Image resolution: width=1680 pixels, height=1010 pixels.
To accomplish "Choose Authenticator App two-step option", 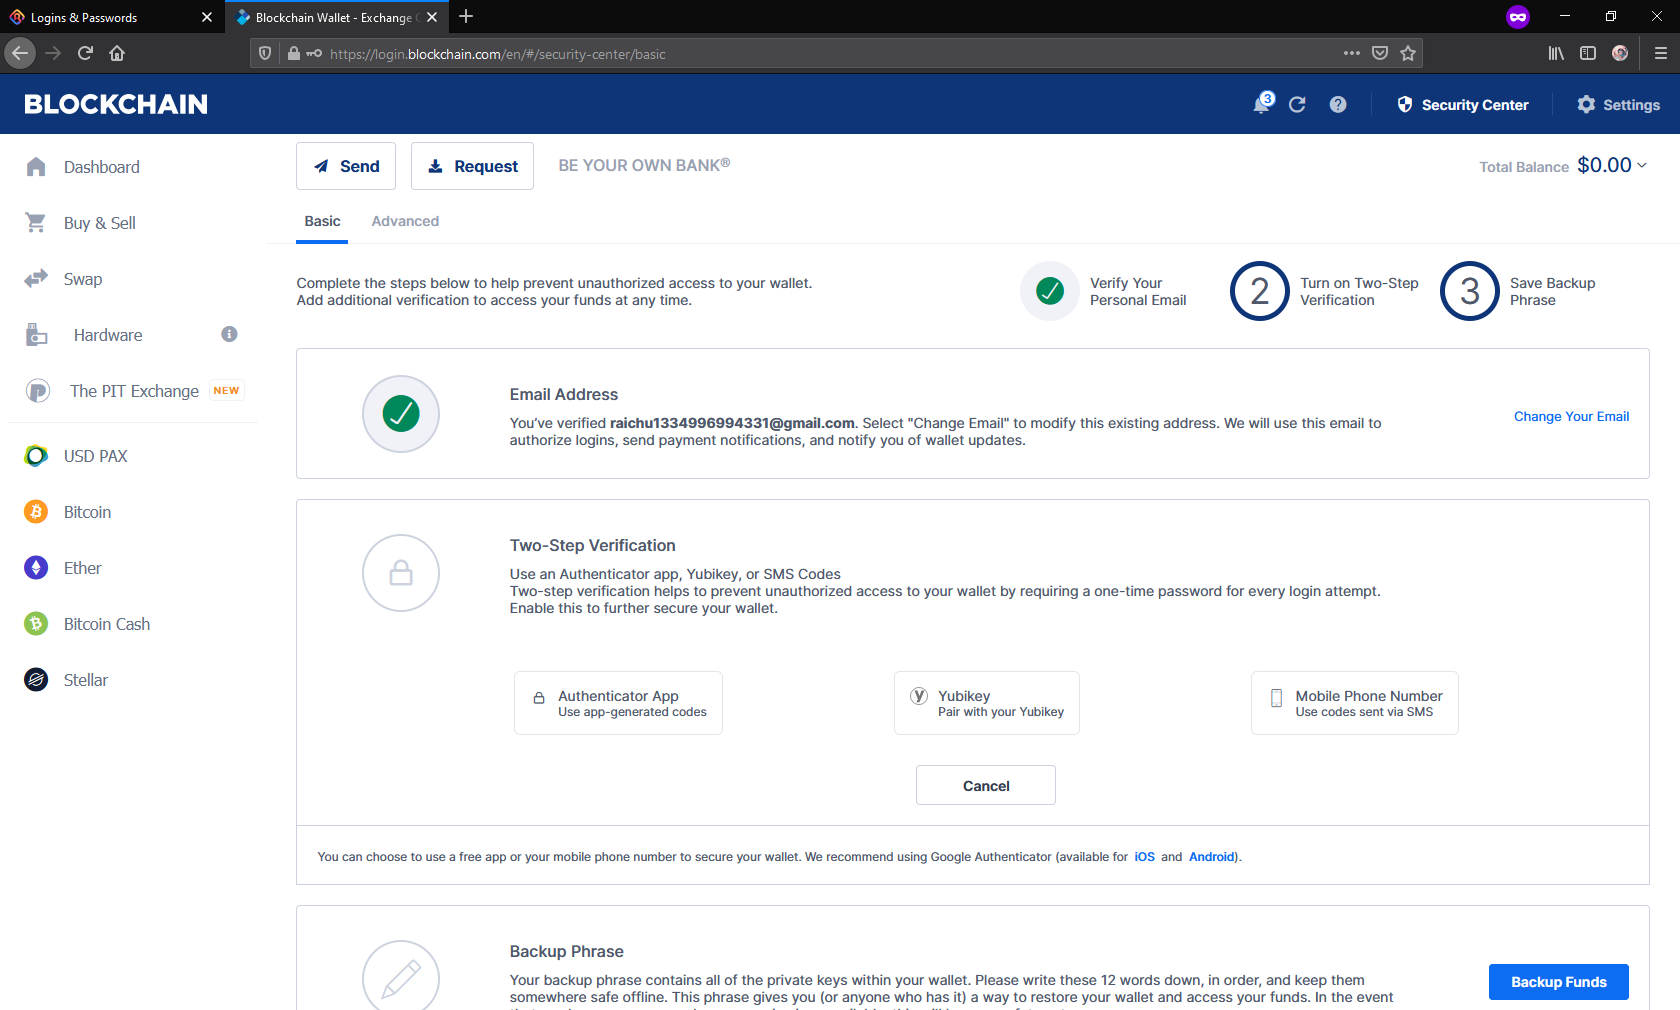I will (618, 703).
